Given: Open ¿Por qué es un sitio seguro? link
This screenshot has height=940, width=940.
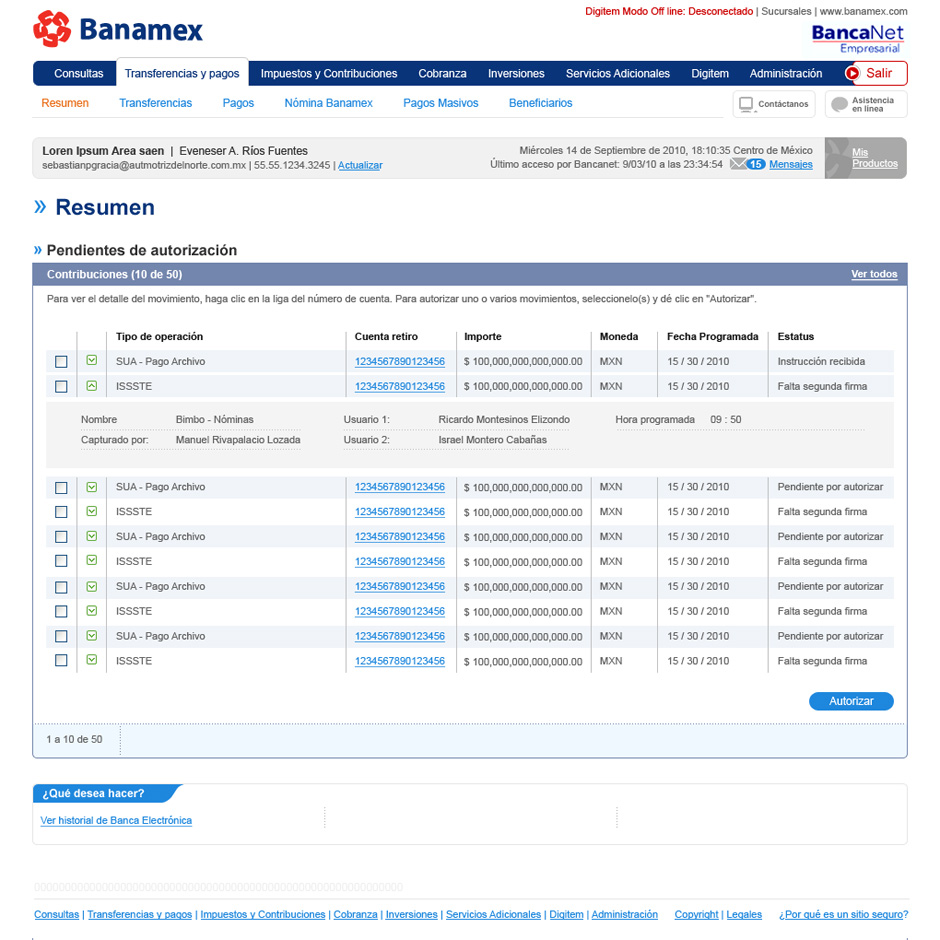Looking at the screenshot, I should (x=843, y=914).
